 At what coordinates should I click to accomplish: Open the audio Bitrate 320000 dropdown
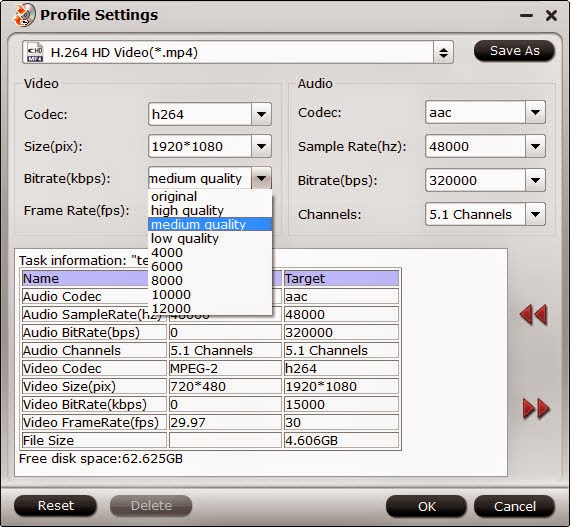point(535,180)
